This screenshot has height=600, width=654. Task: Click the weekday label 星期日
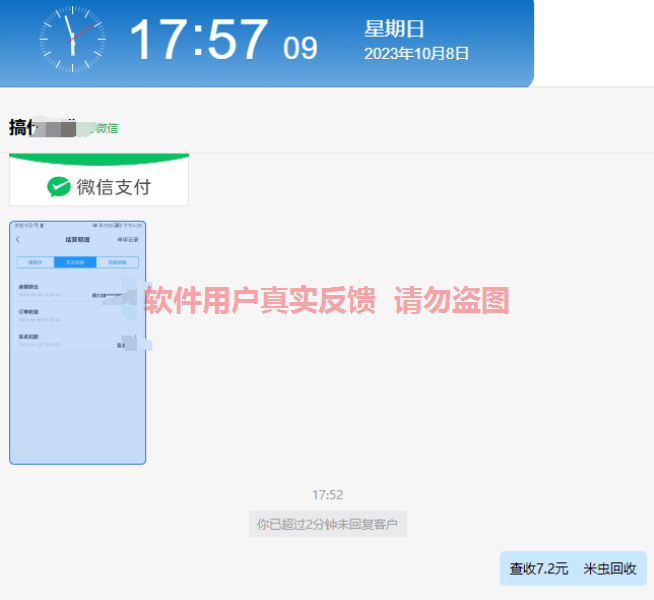[394, 29]
